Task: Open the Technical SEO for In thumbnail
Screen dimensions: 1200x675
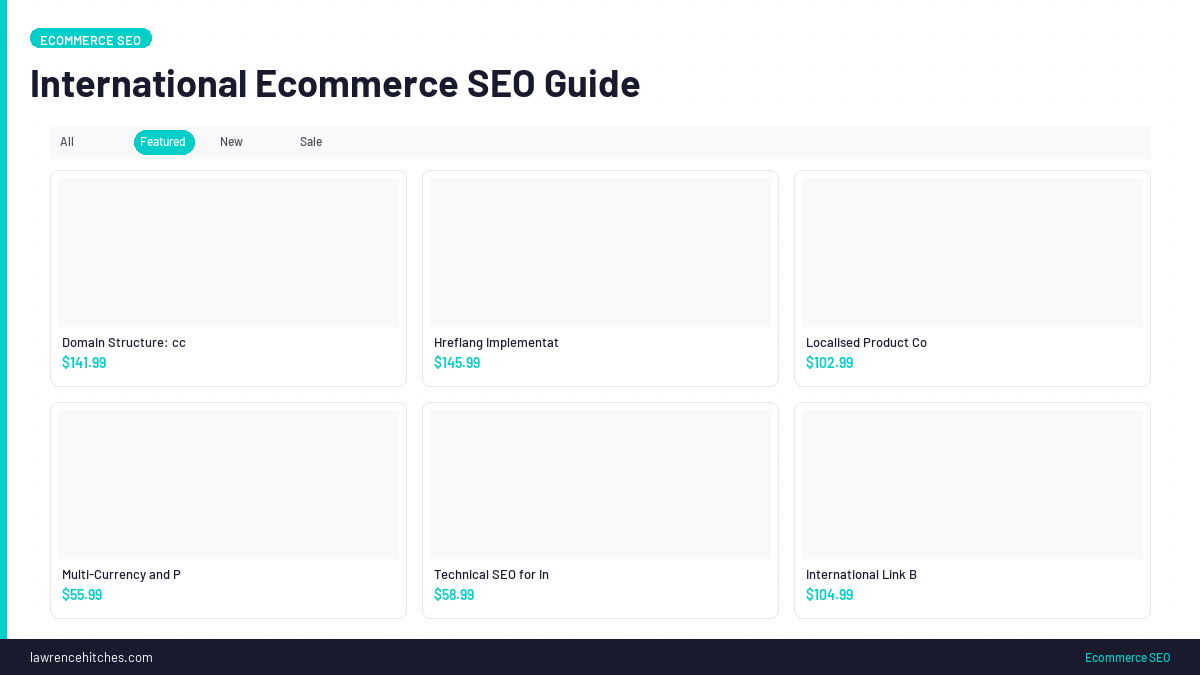Action: 600,484
